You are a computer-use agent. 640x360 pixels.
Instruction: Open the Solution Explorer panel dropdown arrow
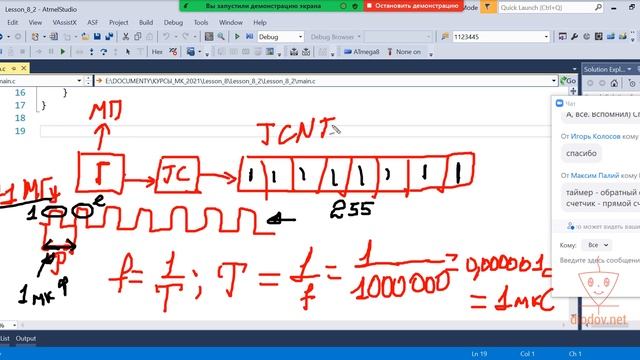(x=629, y=69)
